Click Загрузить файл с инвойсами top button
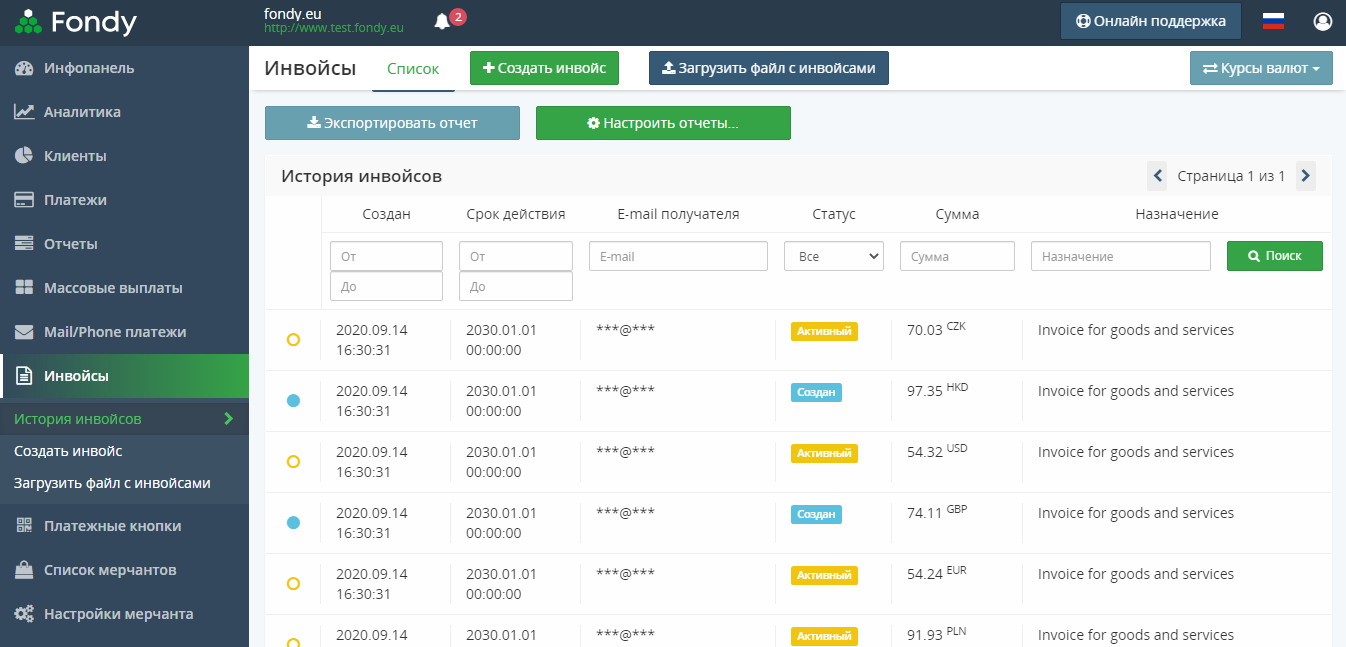Screen dimensions: 1346x647 [x=769, y=68]
